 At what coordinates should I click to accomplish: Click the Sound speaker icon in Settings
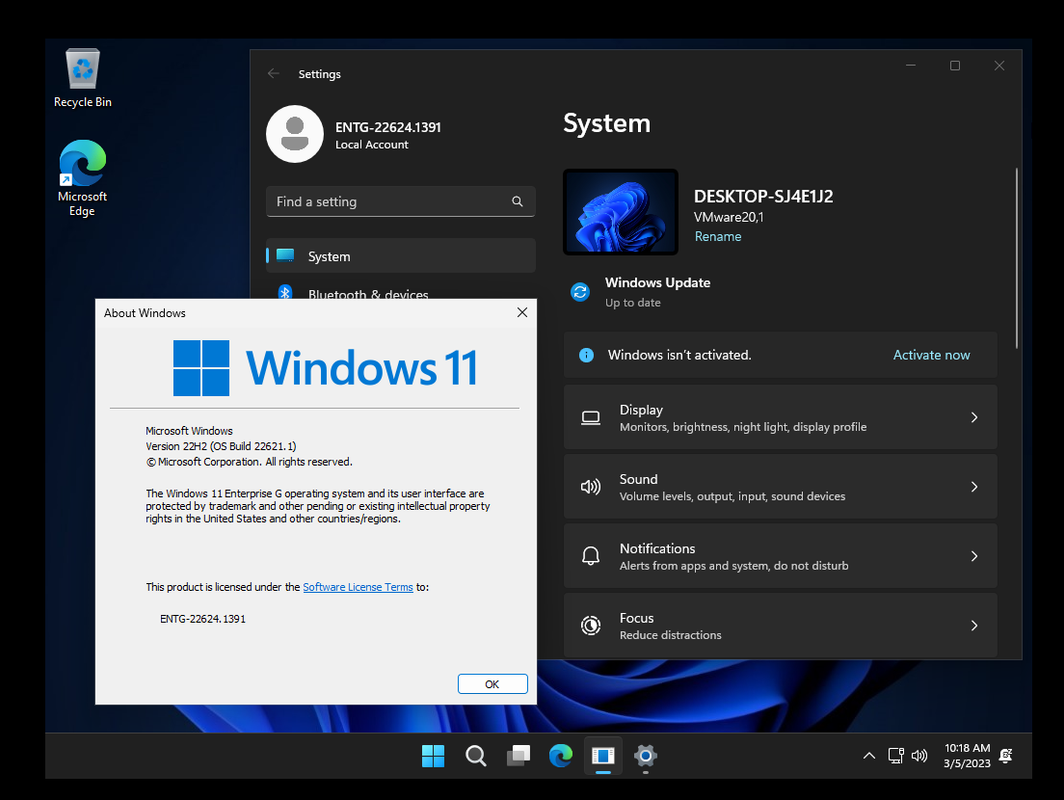(591, 487)
